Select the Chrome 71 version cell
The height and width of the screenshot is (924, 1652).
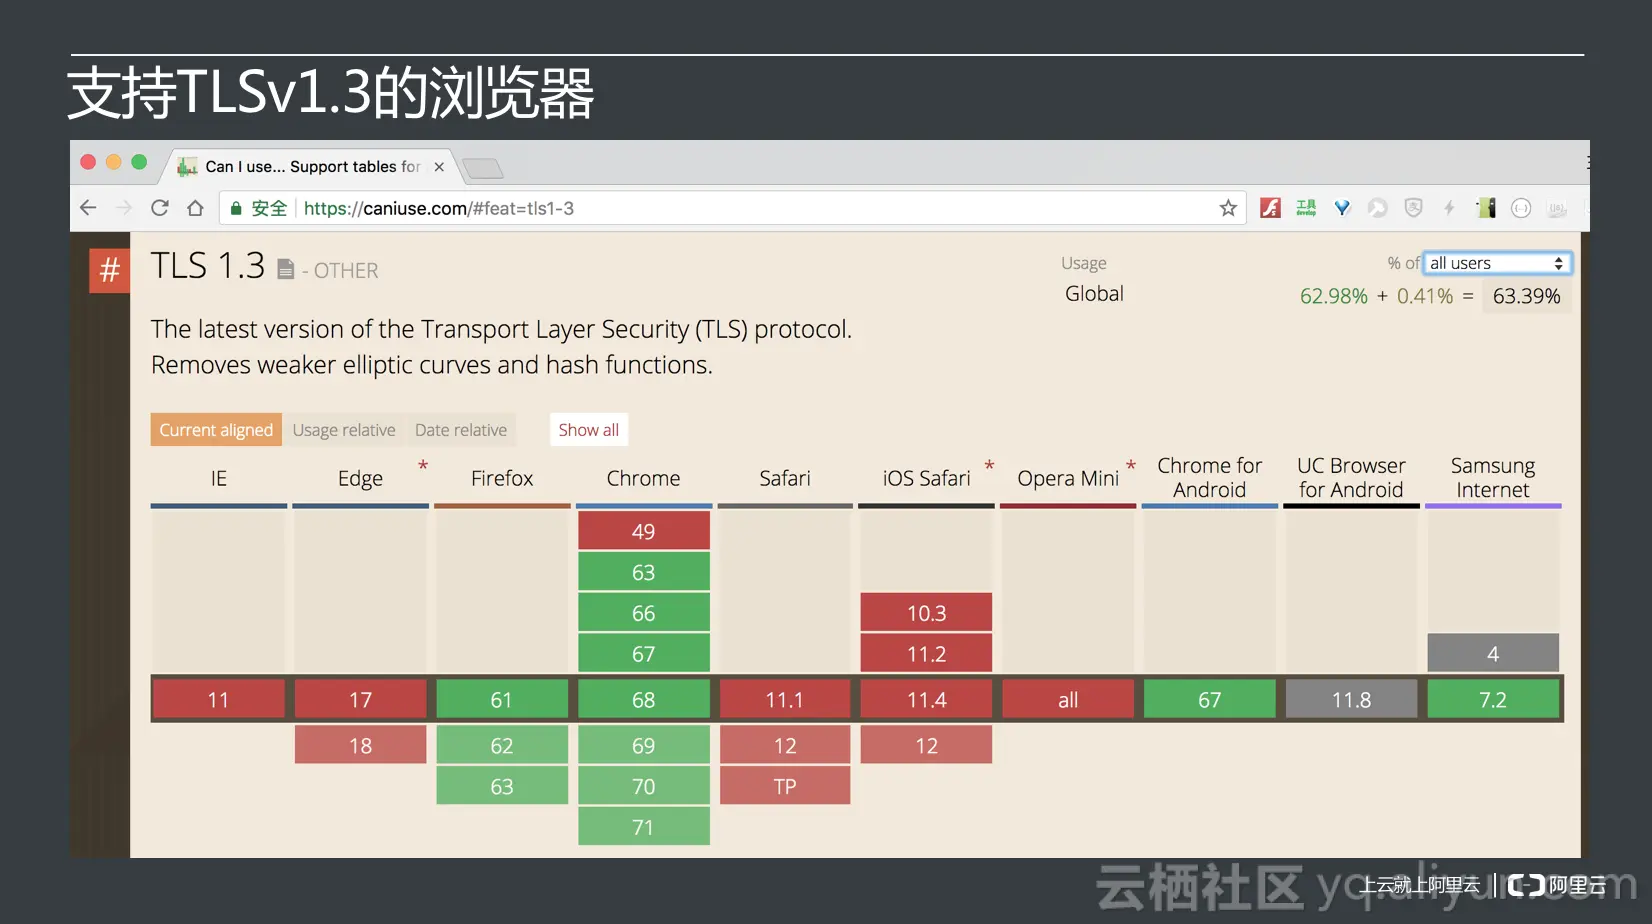644,827
